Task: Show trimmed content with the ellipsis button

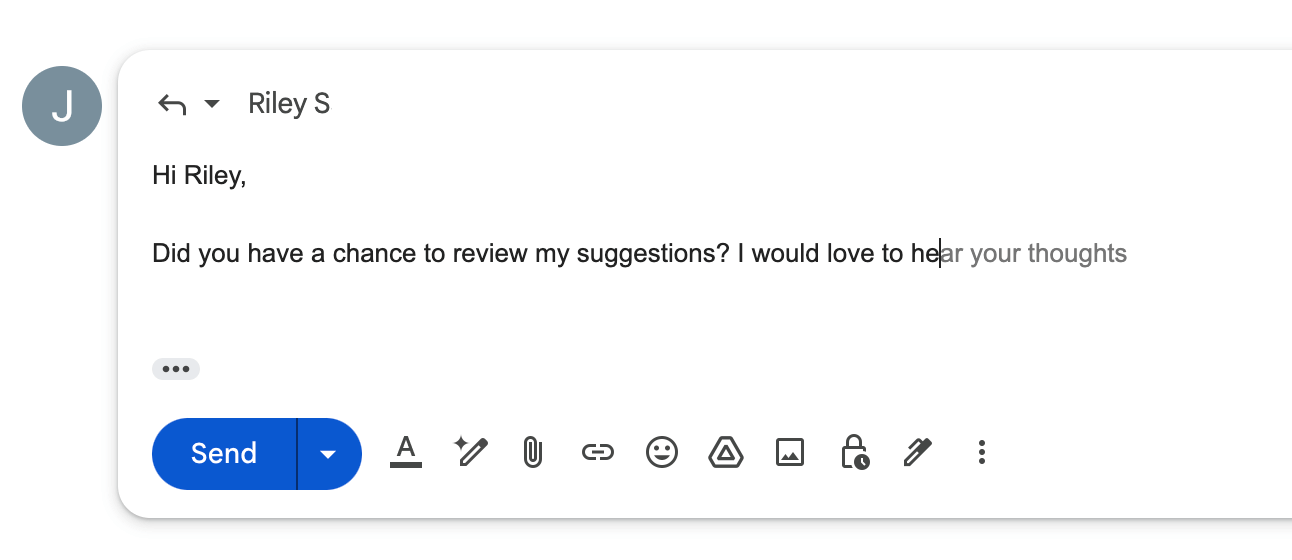Action: pyautogui.click(x=176, y=369)
